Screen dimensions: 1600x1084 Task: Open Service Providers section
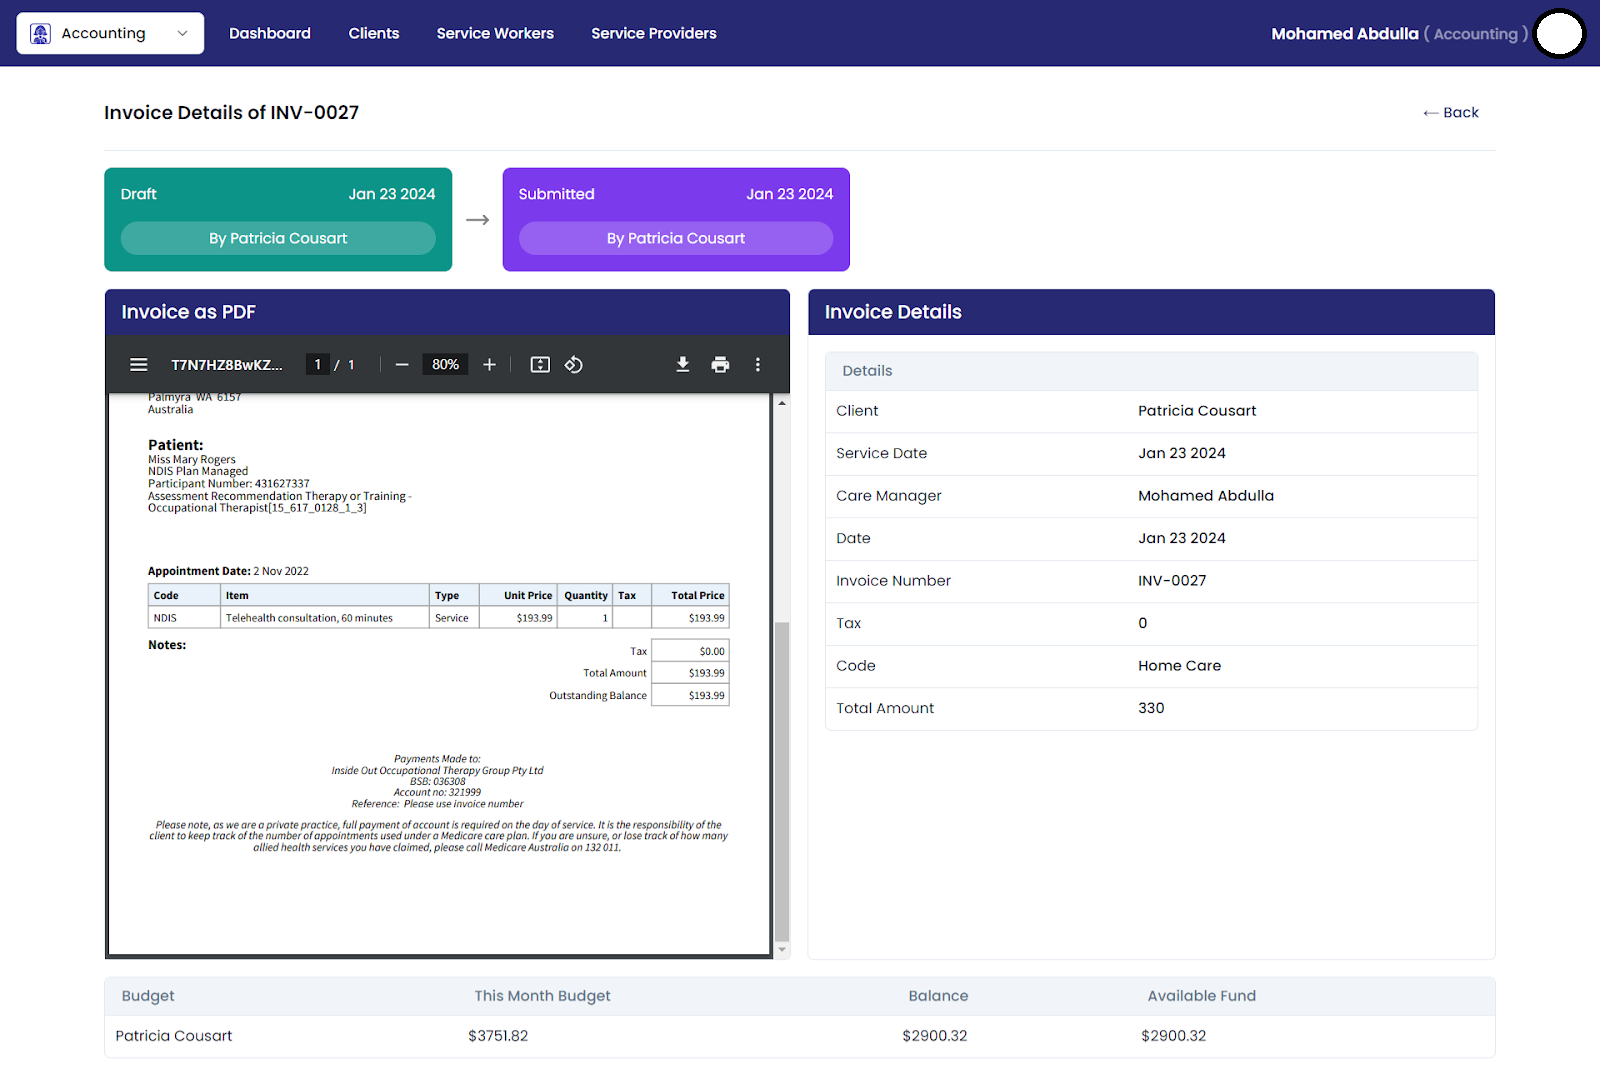[654, 34]
